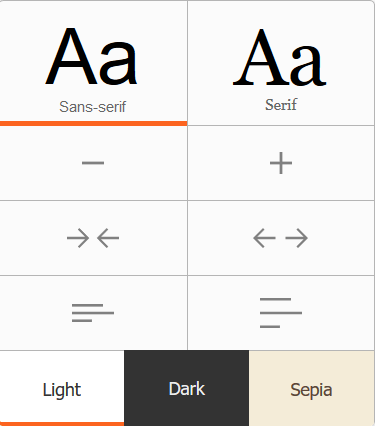Screen dimensions: 375x426
Task: Click the serif Aa preview glyph
Action: point(279,57)
